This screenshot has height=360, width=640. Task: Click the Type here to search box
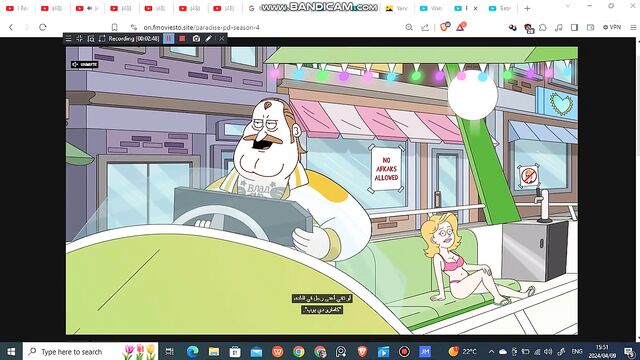coord(90,351)
